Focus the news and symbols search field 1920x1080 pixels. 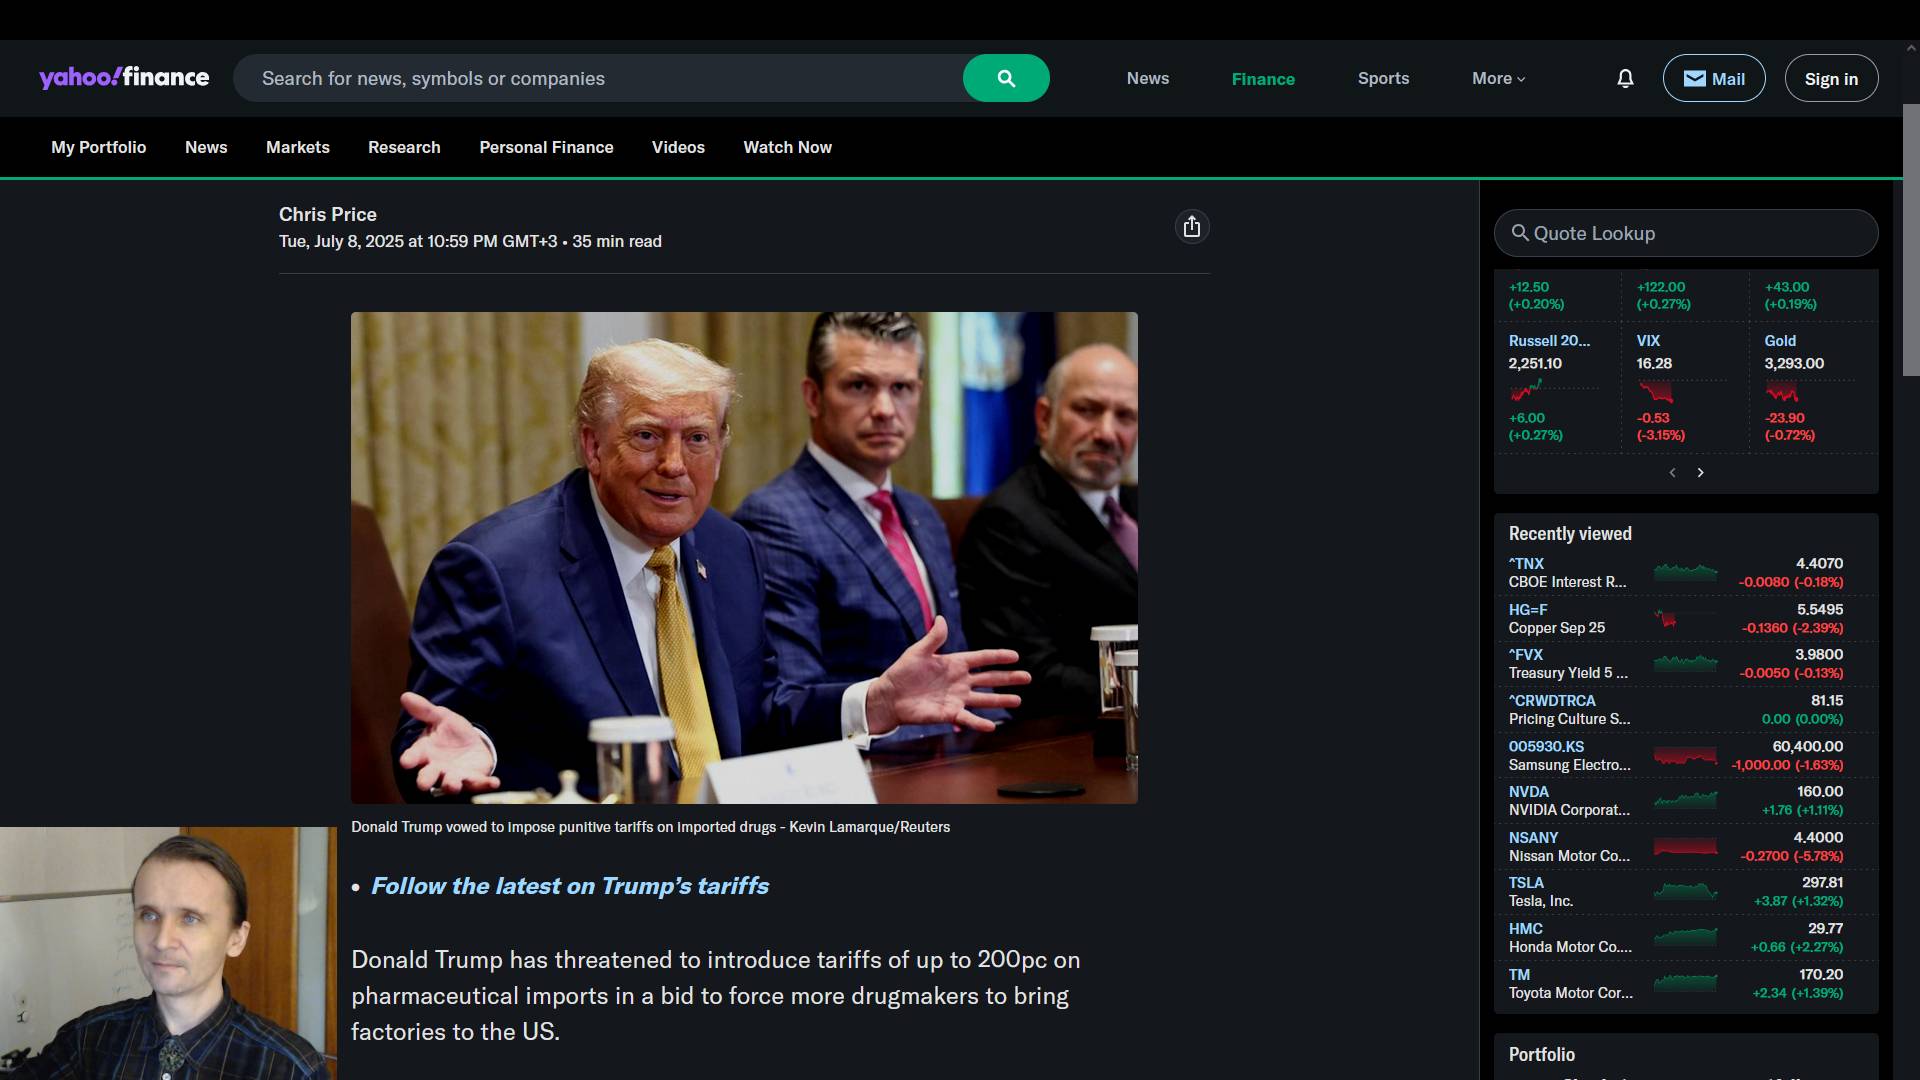pos(600,78)
